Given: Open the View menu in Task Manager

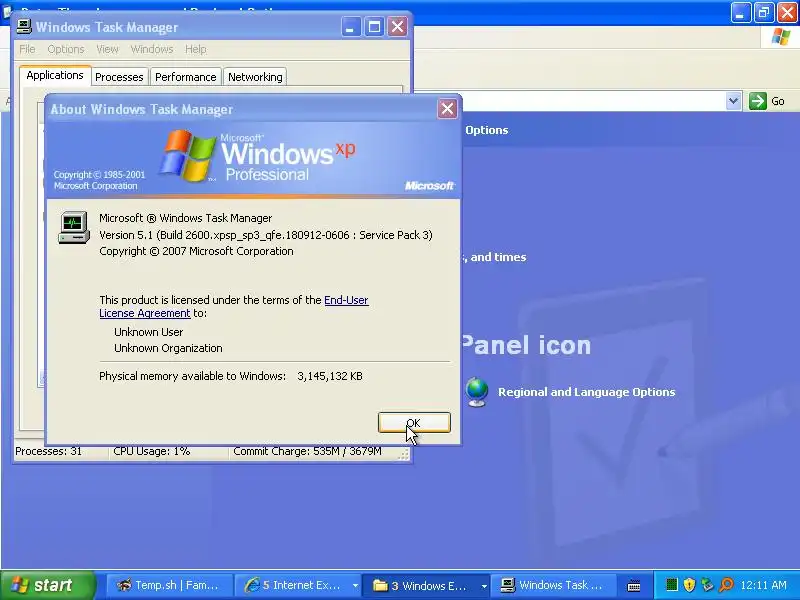Looking at the screenshot, I should click(107, 49).
